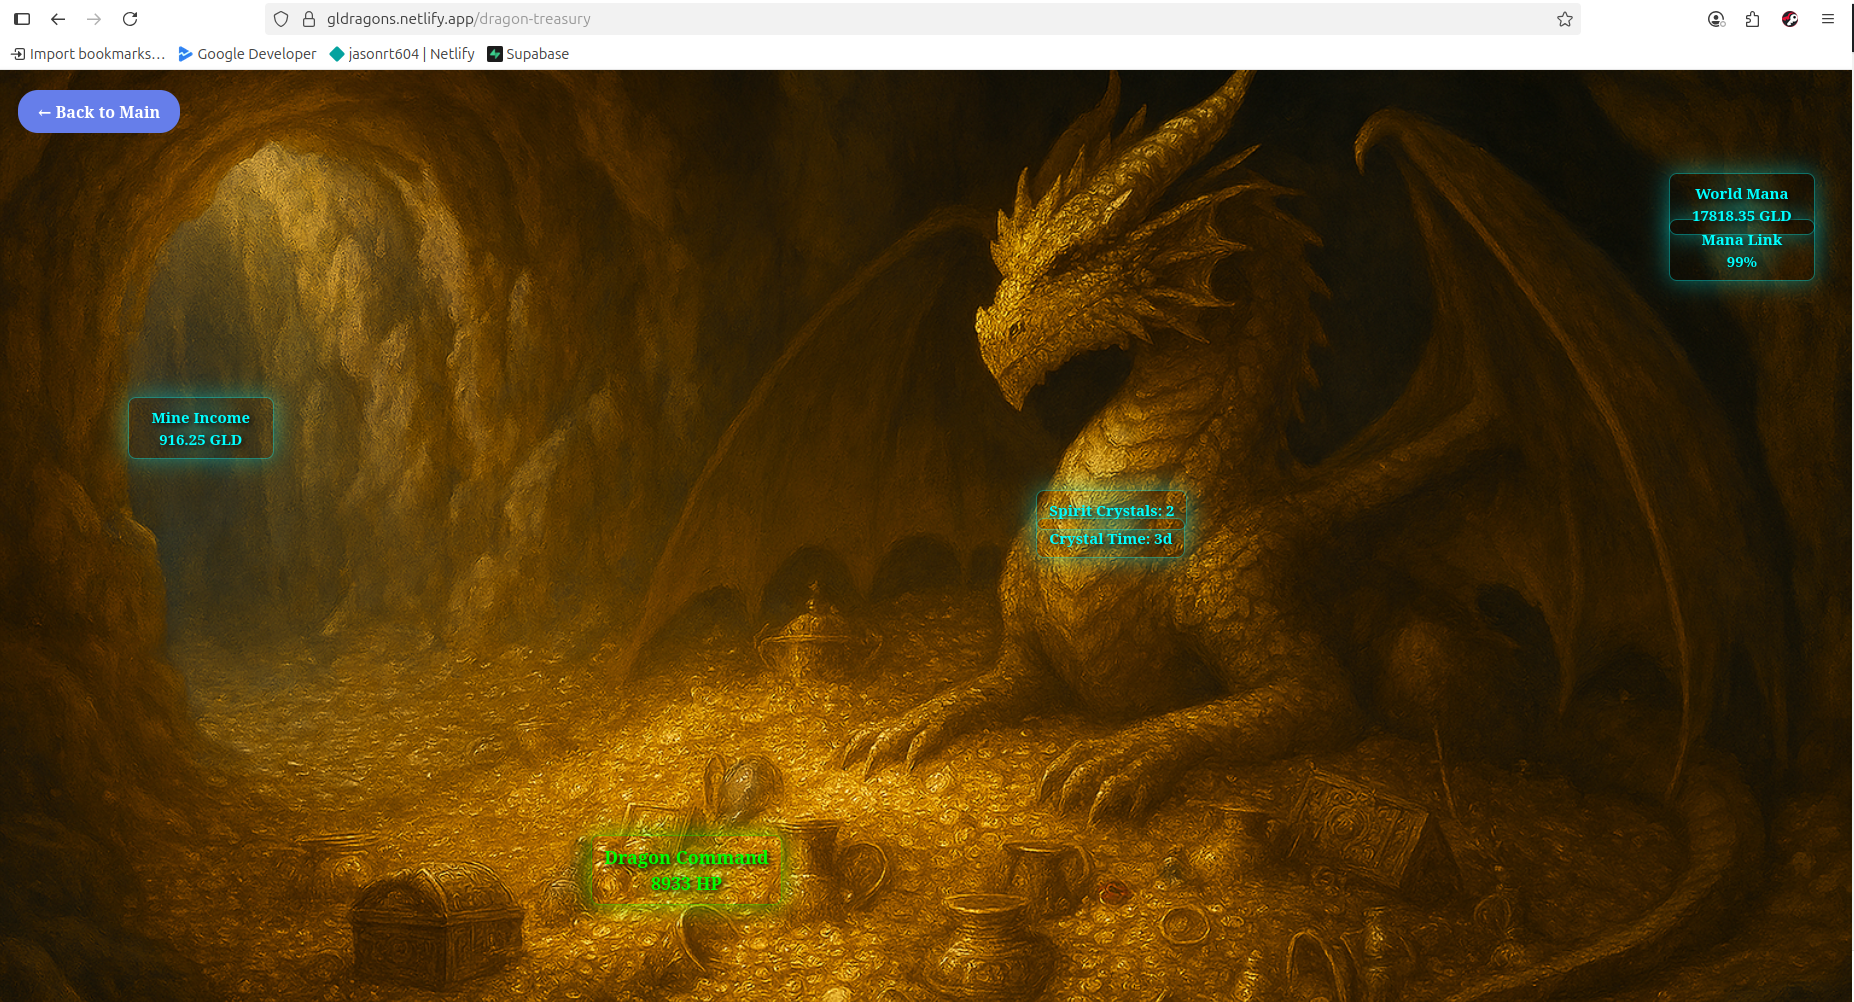
Task: Open jasonrt604 | Netlify bookmark
Action: pyautogui.click(x=402, y=54)
